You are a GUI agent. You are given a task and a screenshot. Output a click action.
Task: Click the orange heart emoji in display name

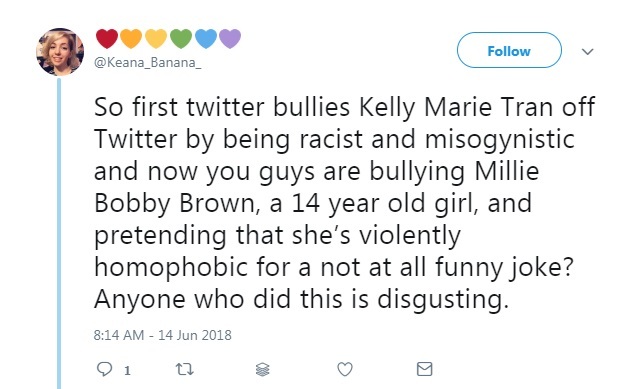(131, 38)
